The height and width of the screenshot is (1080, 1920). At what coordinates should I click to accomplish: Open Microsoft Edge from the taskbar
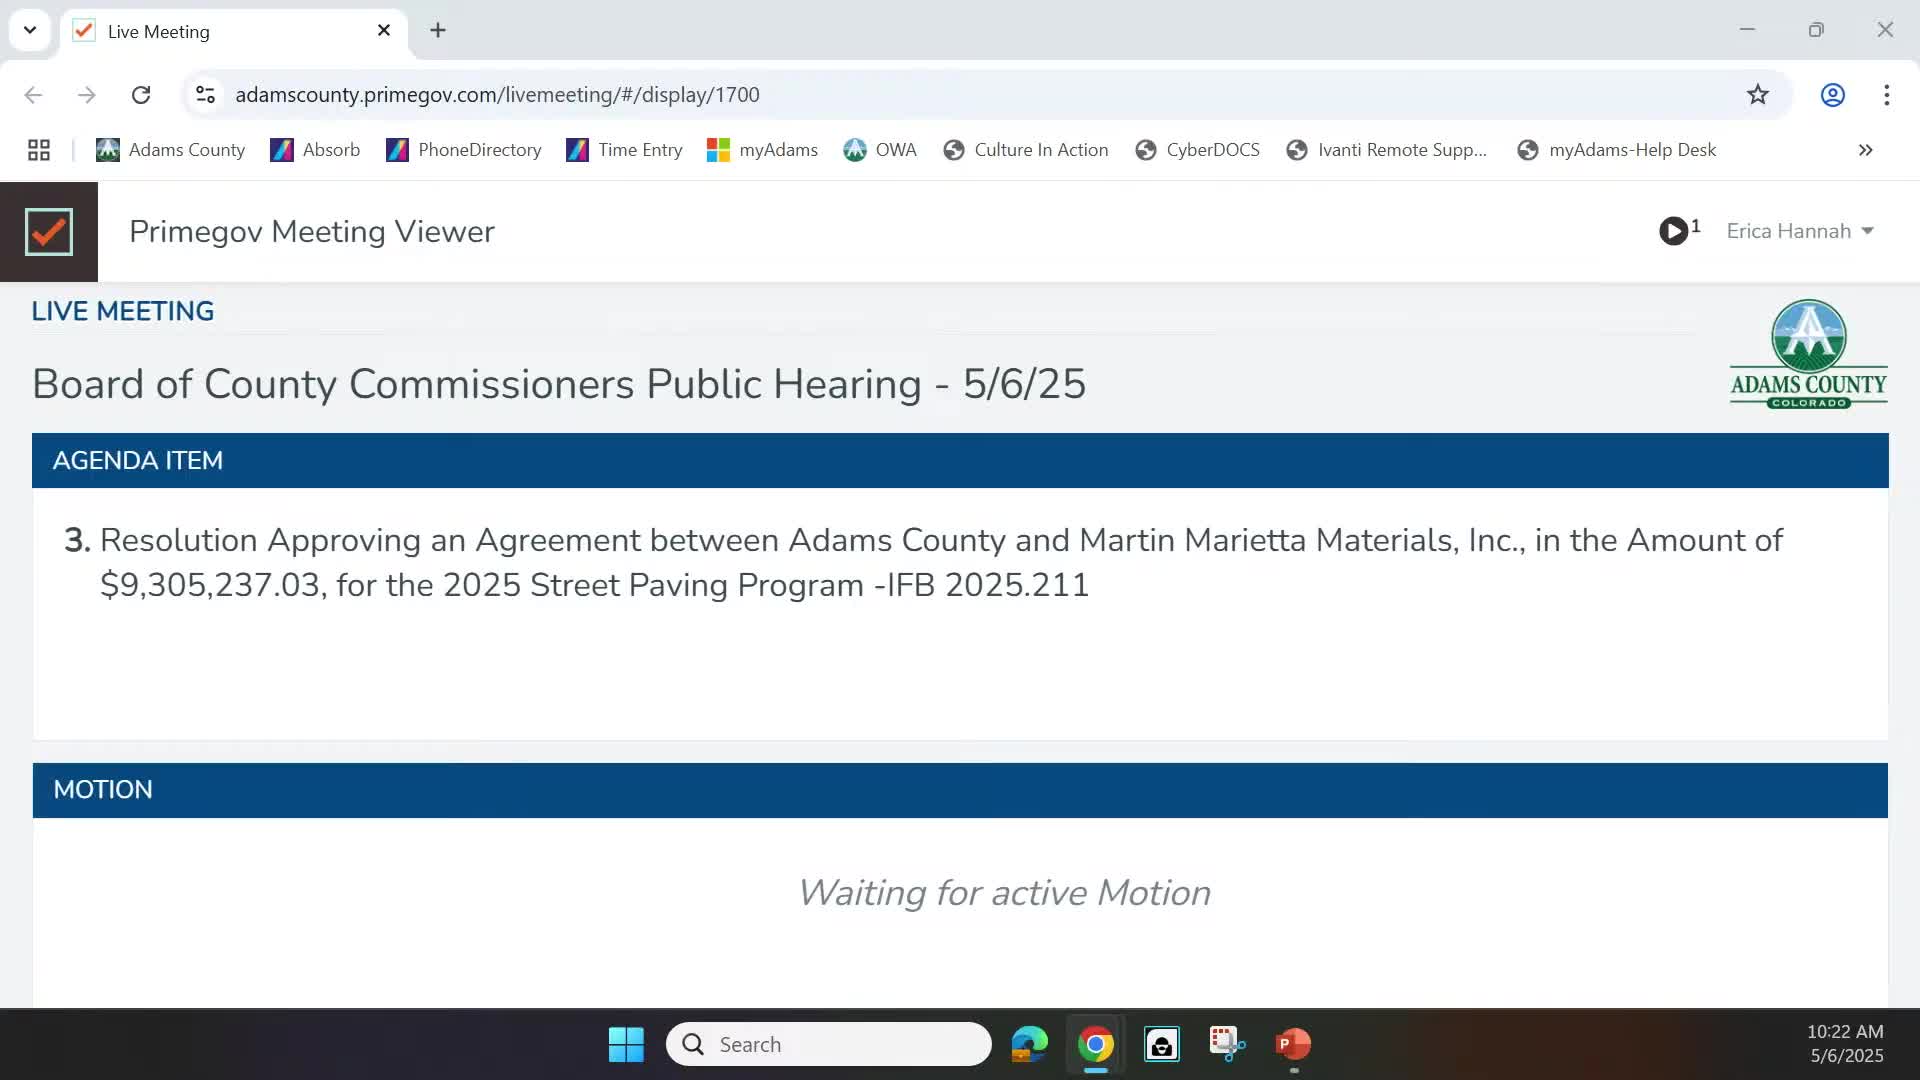(1029, 1044)
